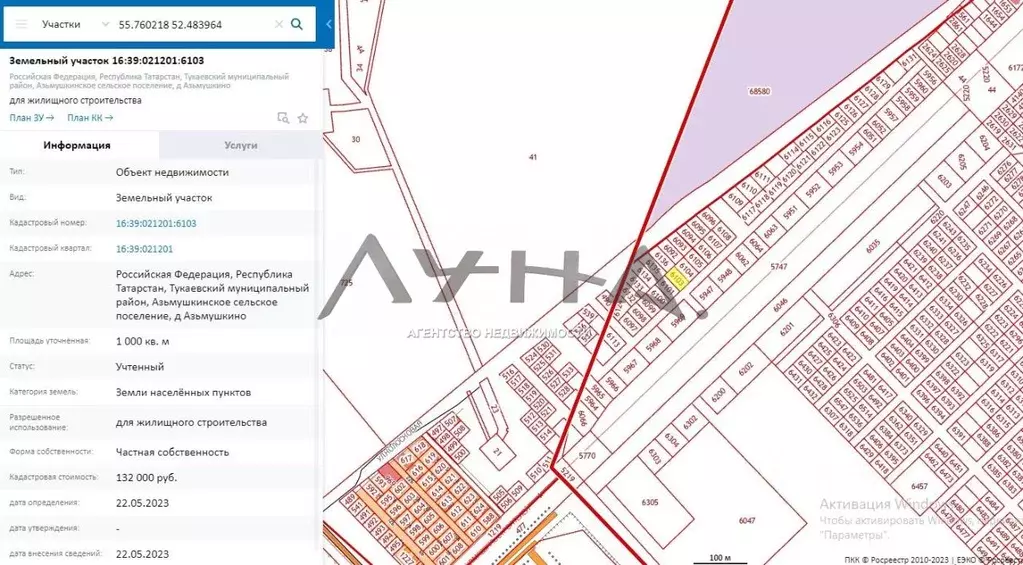Add parcel to favorites with star icon

[303, 118]
